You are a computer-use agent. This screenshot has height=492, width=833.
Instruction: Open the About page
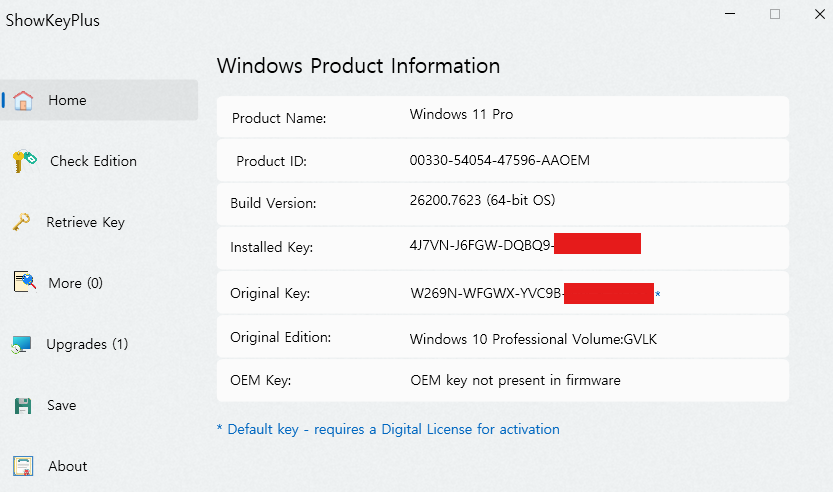pos(67,466)
